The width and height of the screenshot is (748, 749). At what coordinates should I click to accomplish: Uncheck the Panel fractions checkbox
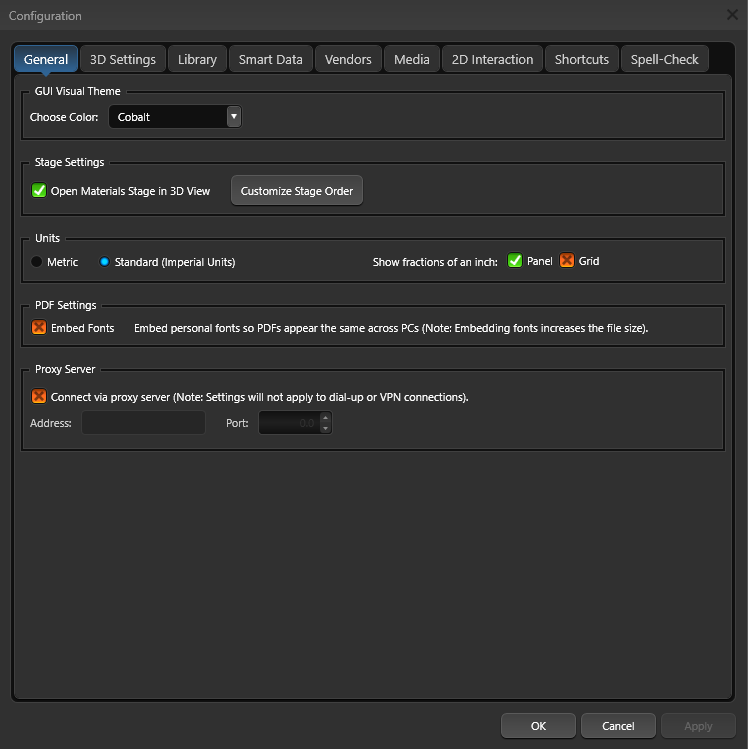515,261
